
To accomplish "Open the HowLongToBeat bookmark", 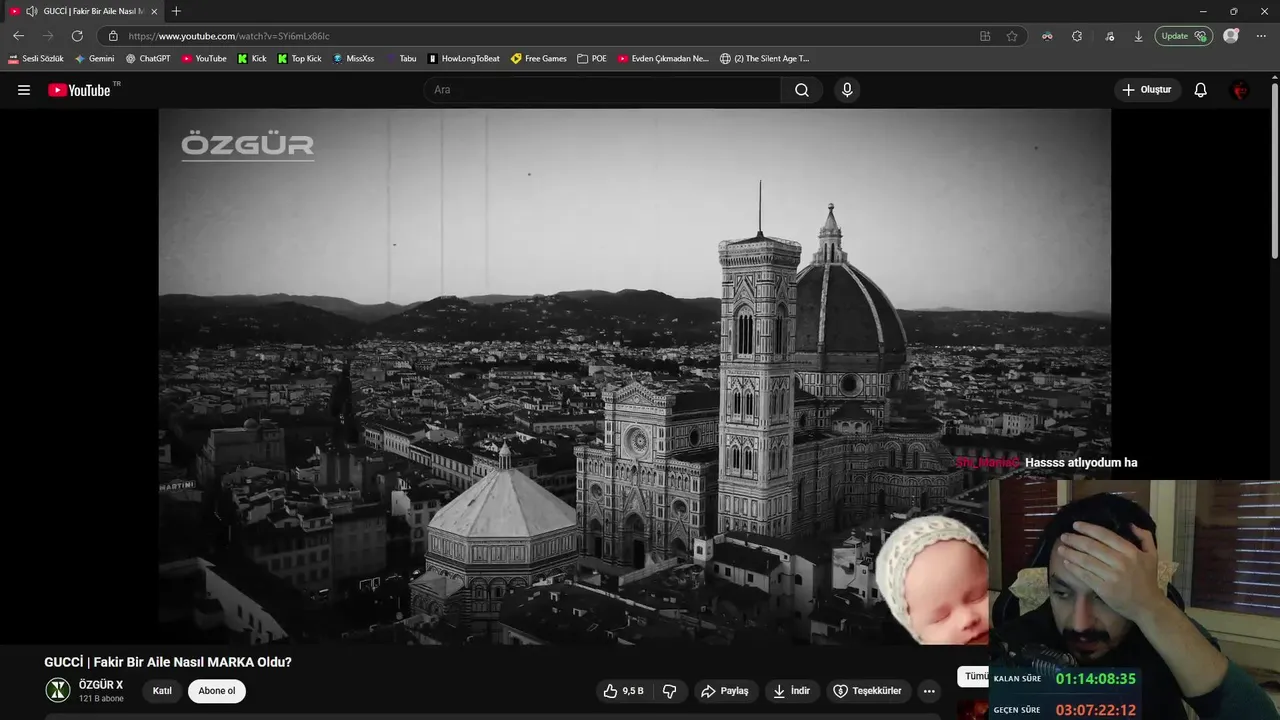I will click(464, 59).
